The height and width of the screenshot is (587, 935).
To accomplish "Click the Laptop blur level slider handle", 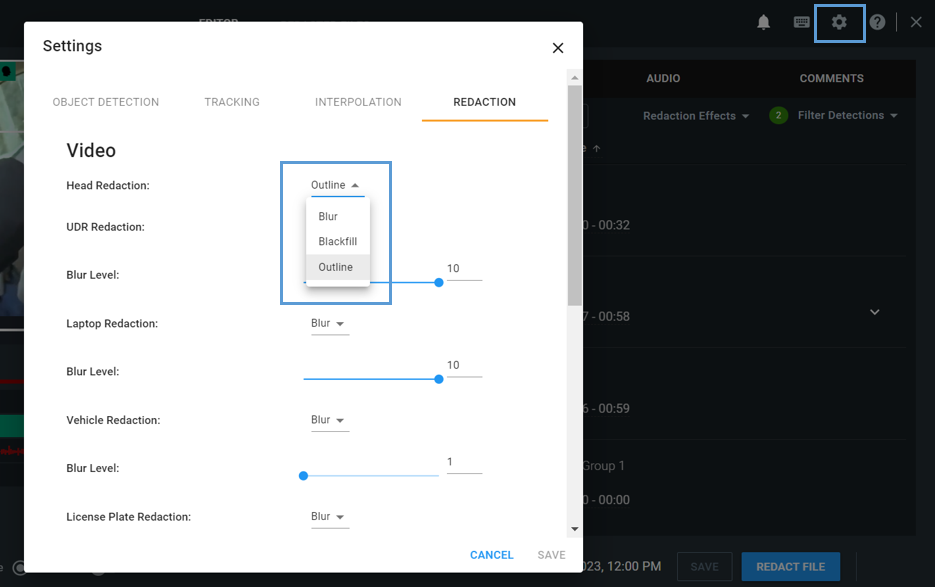I will [x=439, y=379].
